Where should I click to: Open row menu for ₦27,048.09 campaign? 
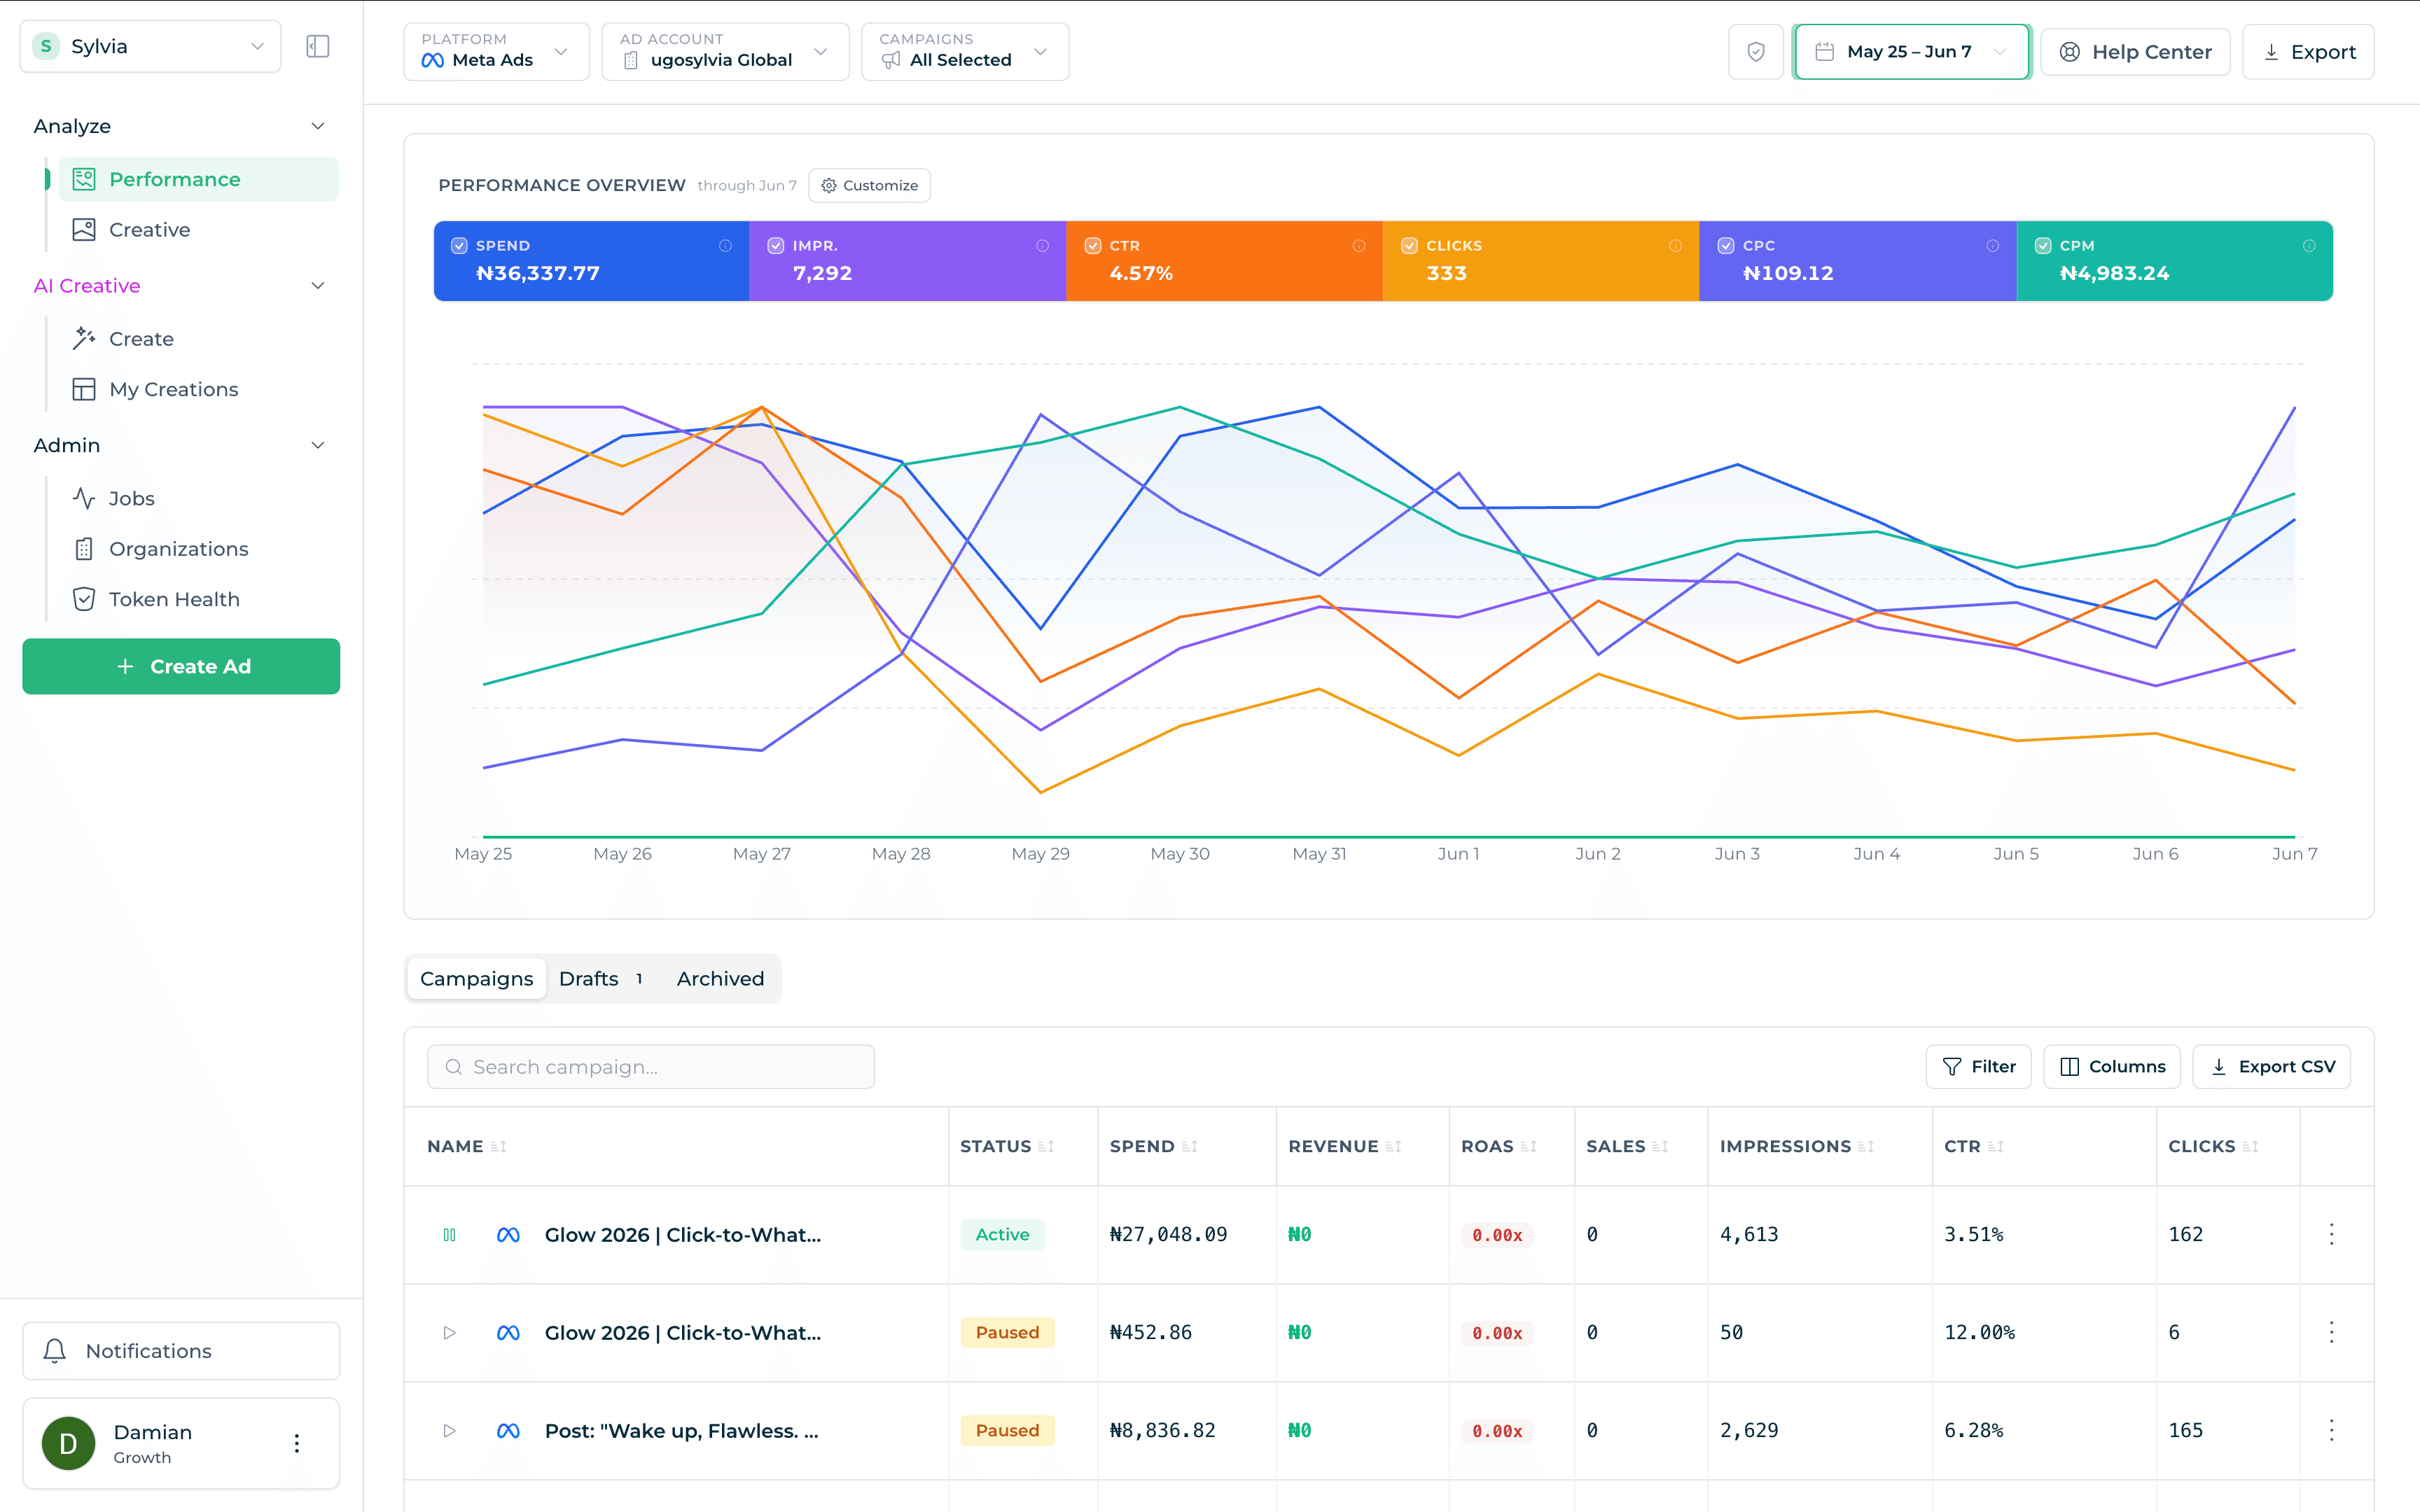click(x=2331, y=1234)
